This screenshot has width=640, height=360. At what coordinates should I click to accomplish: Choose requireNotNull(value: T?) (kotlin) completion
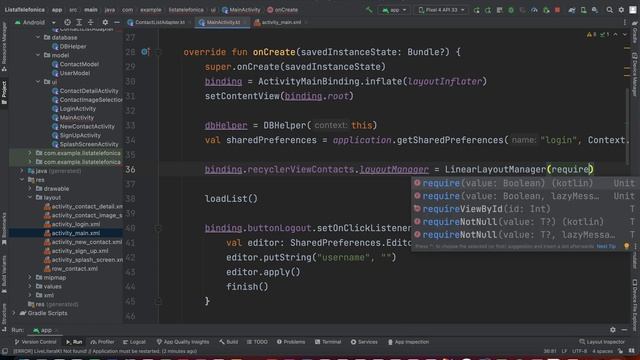coord(523,222)
